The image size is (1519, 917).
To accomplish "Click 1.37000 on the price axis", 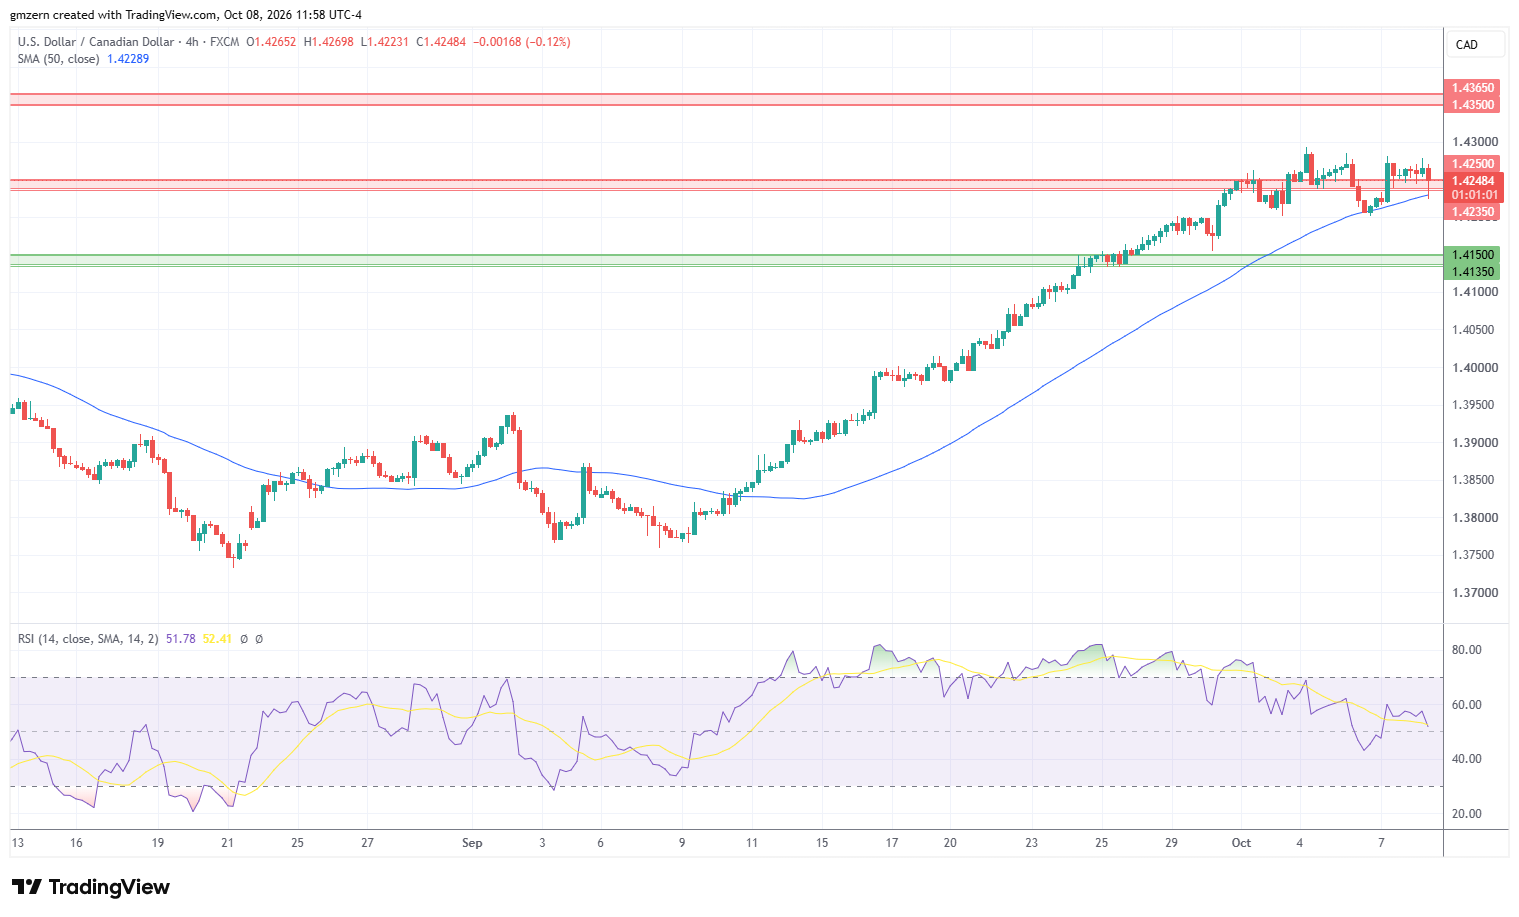I will (x=1475, y=593).
